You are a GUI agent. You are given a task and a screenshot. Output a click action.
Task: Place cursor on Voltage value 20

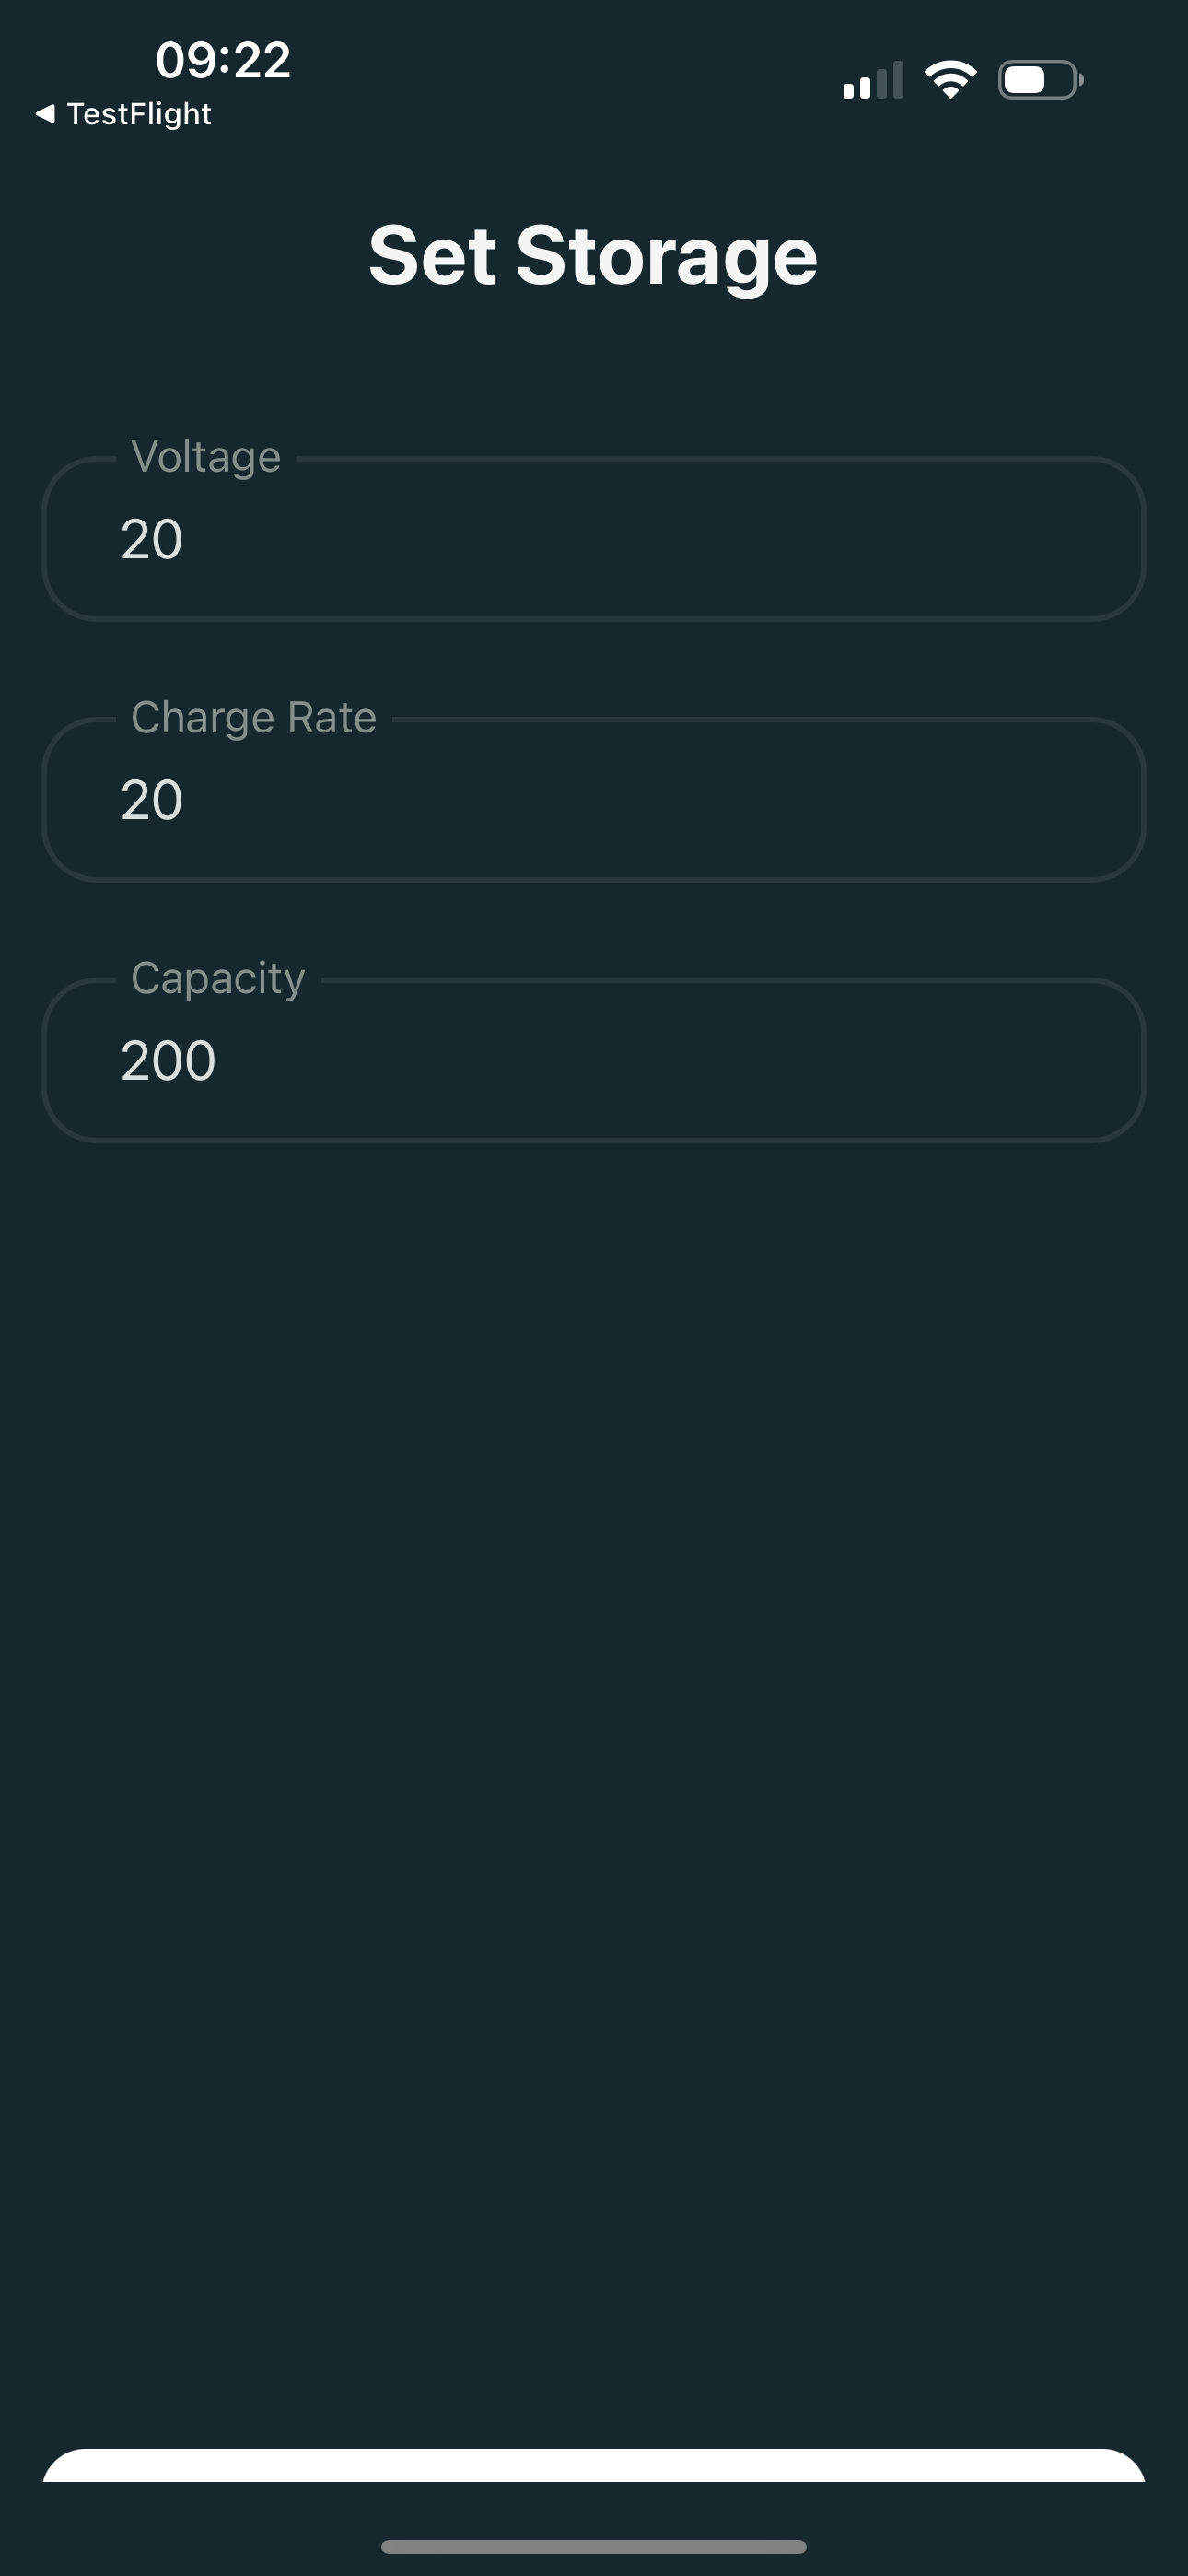click(152, 539)
